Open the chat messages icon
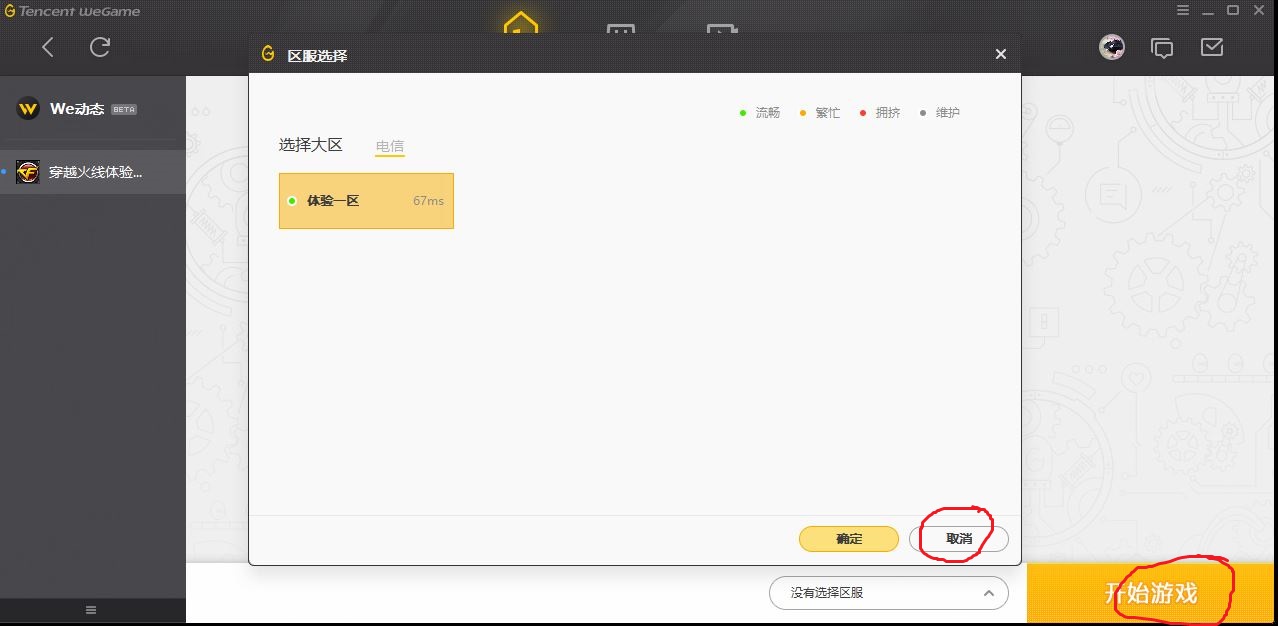 (x=1162, y=47)
